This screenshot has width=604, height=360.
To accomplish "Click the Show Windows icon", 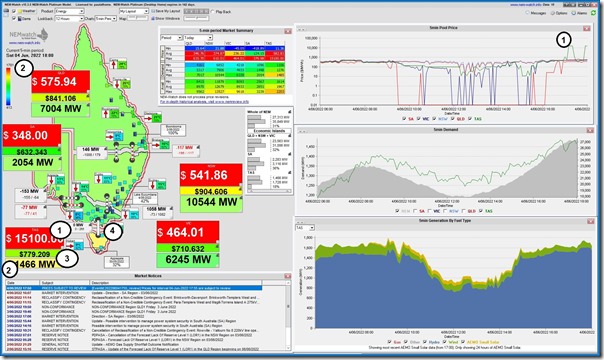I will (153, 18).
